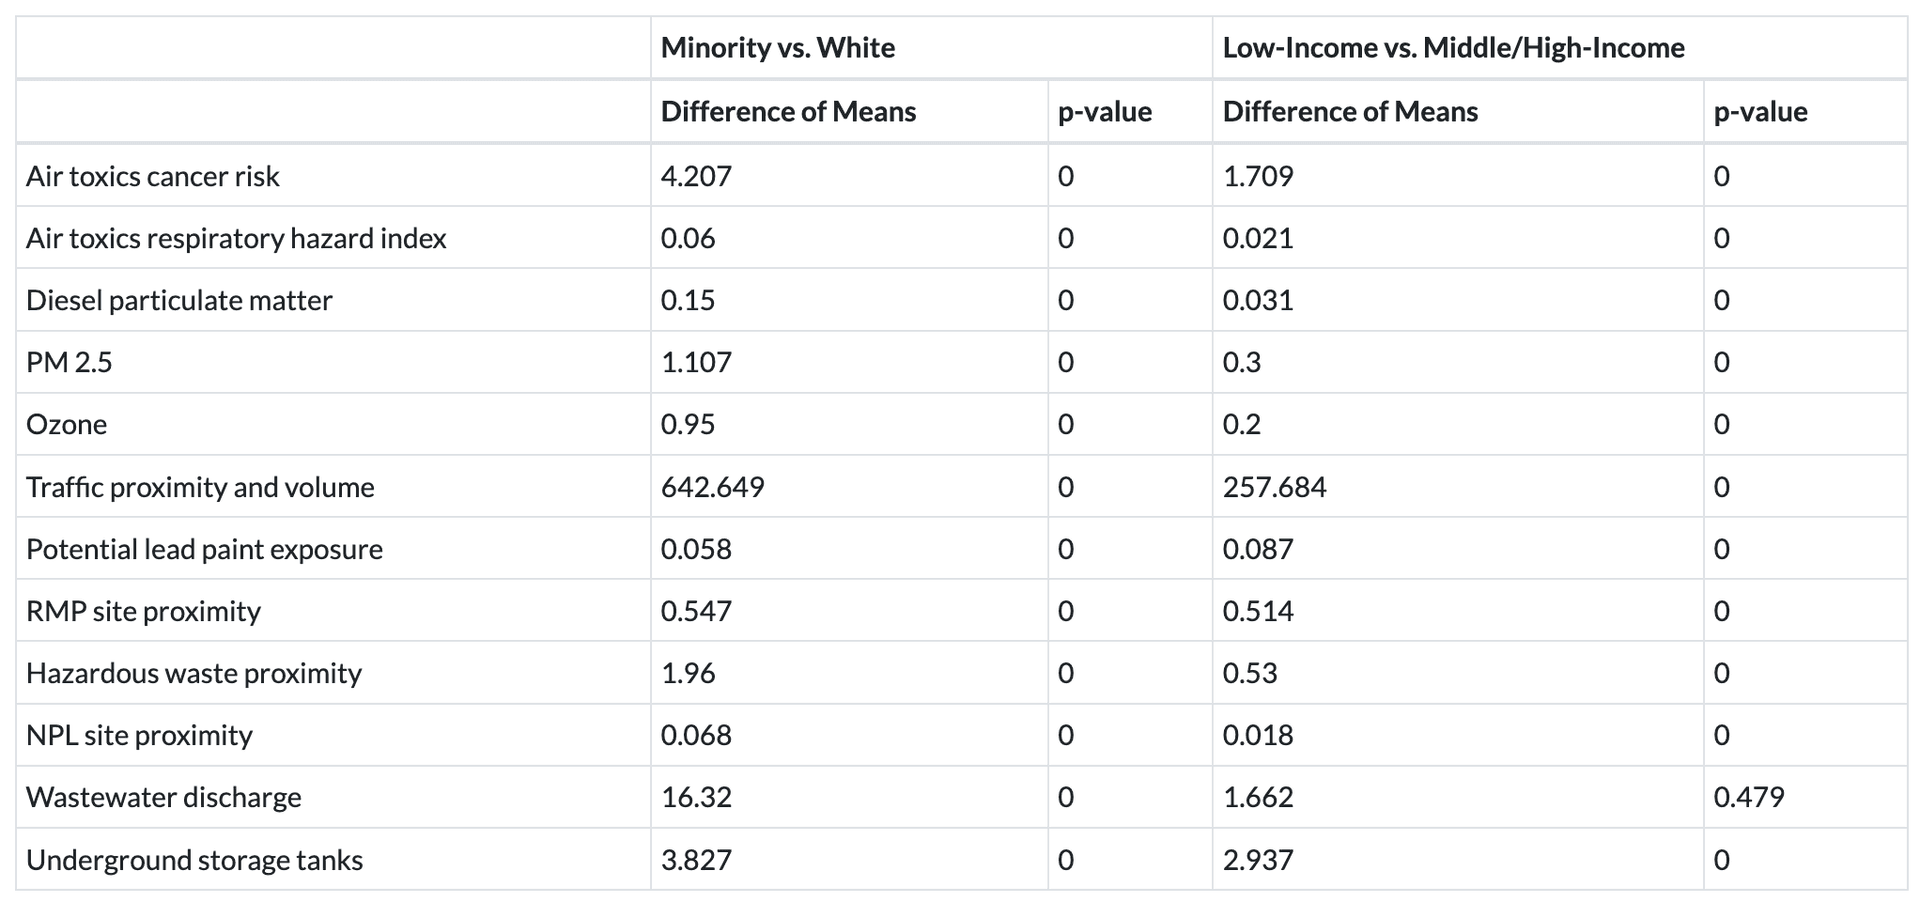Select 'Difference of Means' header under Minority vs. White

tap(788, 111)
